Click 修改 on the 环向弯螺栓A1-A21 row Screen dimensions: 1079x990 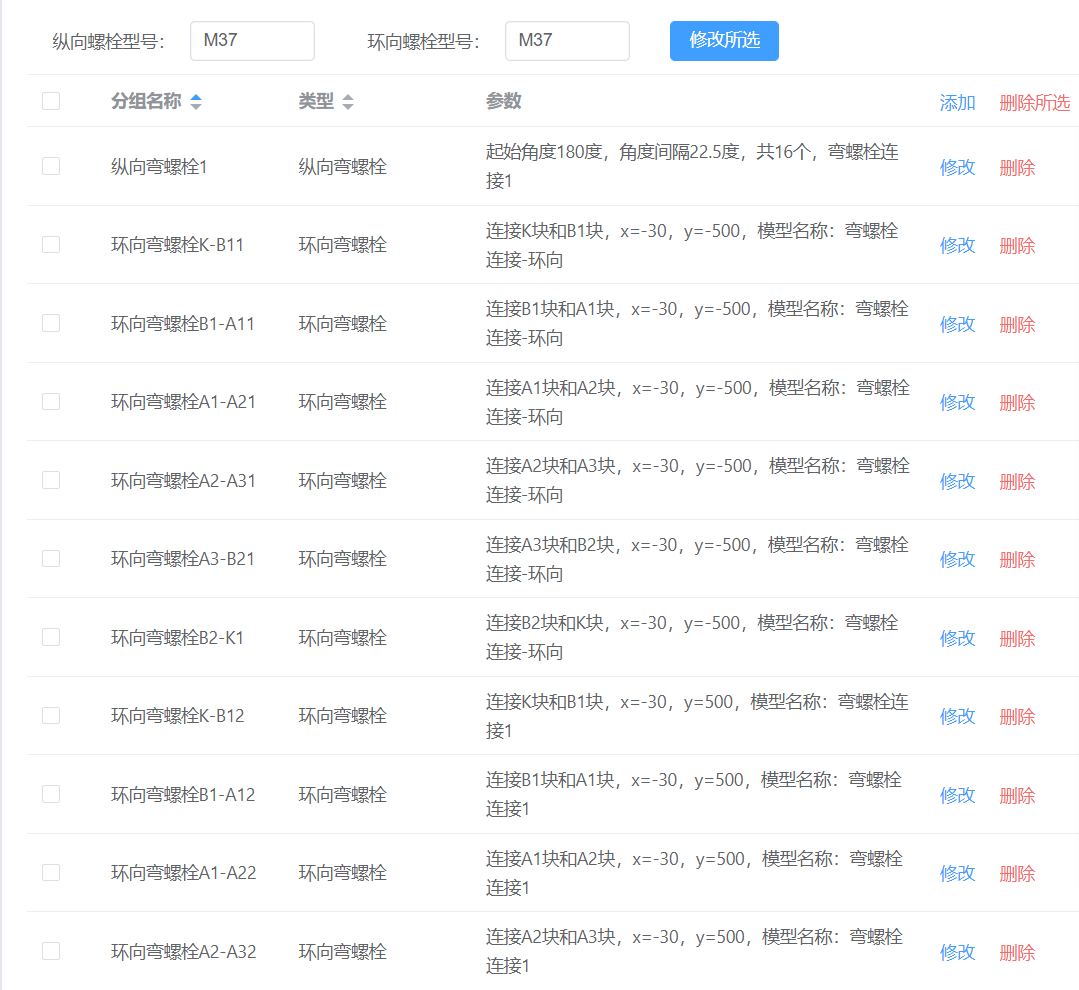pos(957,402)
